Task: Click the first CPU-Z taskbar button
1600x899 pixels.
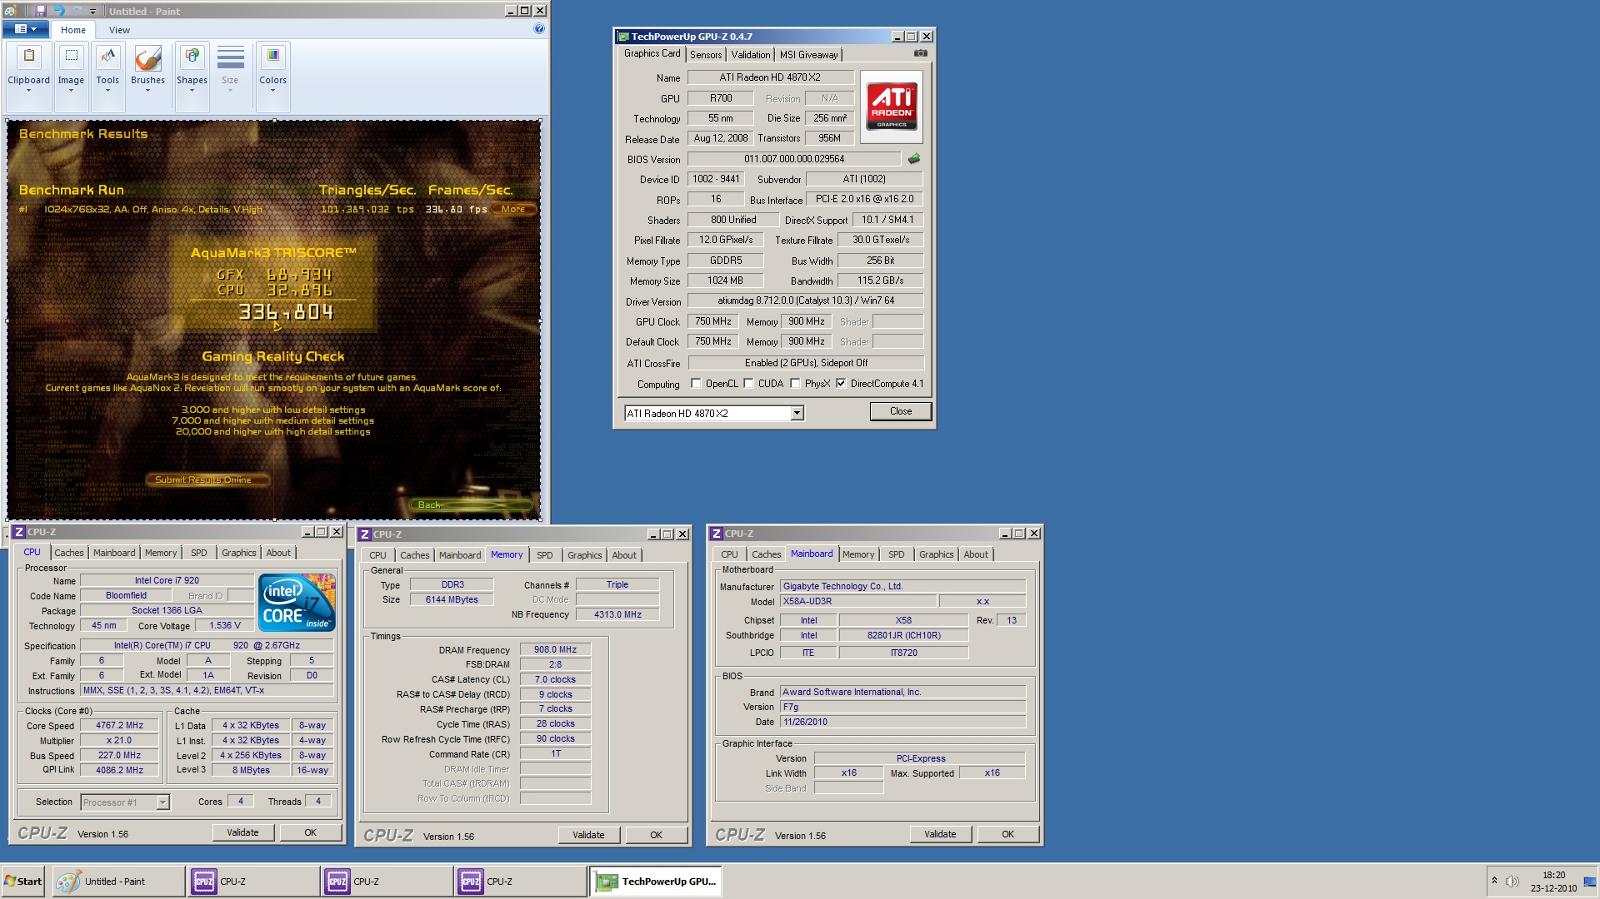Action: (x=252, y=881)
